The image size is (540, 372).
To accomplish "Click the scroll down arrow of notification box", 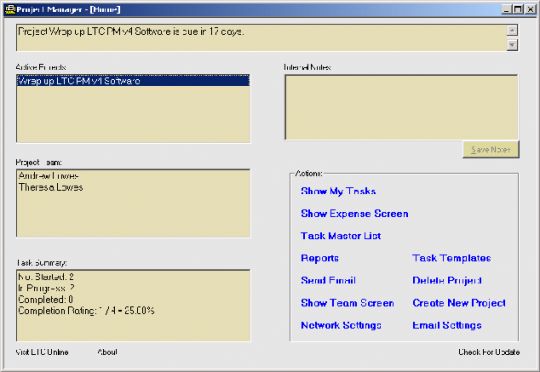I will pyautogui.click(x=512, y=45).
